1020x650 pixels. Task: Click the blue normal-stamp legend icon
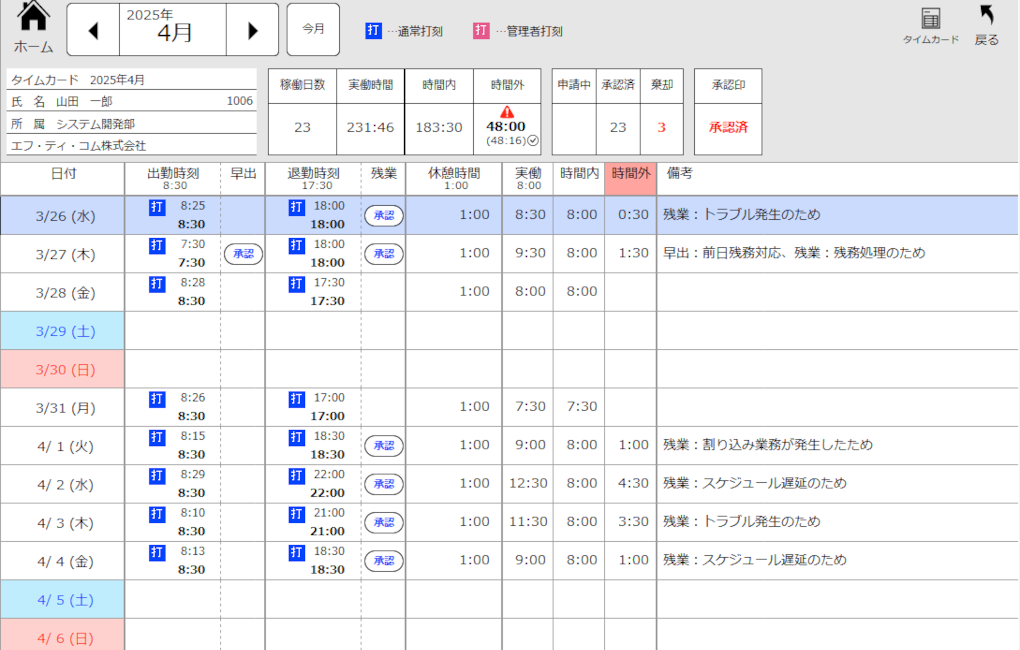click(373, 31)
